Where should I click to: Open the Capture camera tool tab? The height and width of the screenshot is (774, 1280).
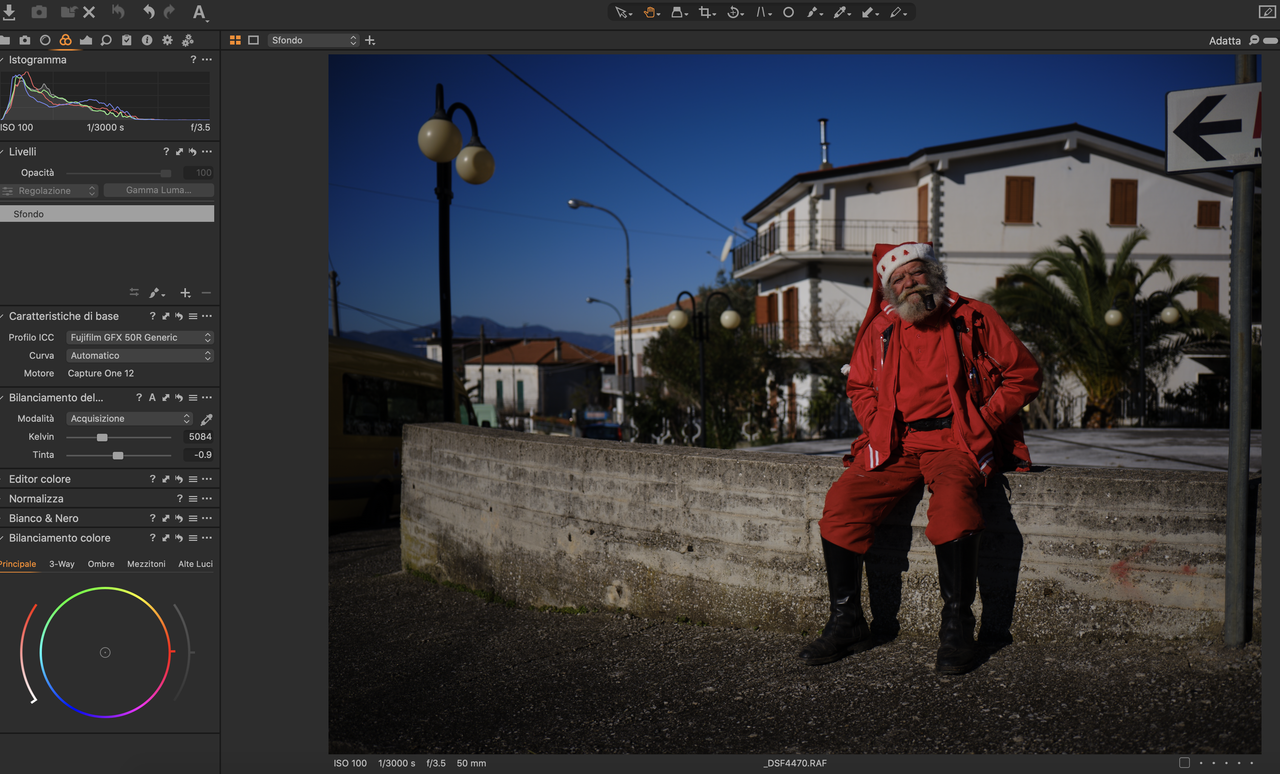pos(25,40)
